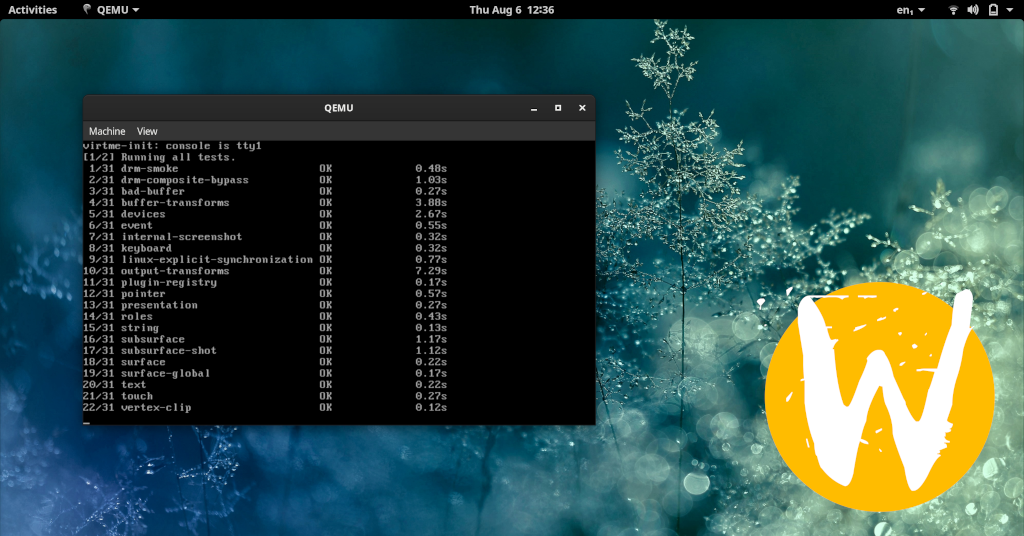Minimize the QEMU window
This screenshot has width=1024, height=536.
tap(534, 108)
